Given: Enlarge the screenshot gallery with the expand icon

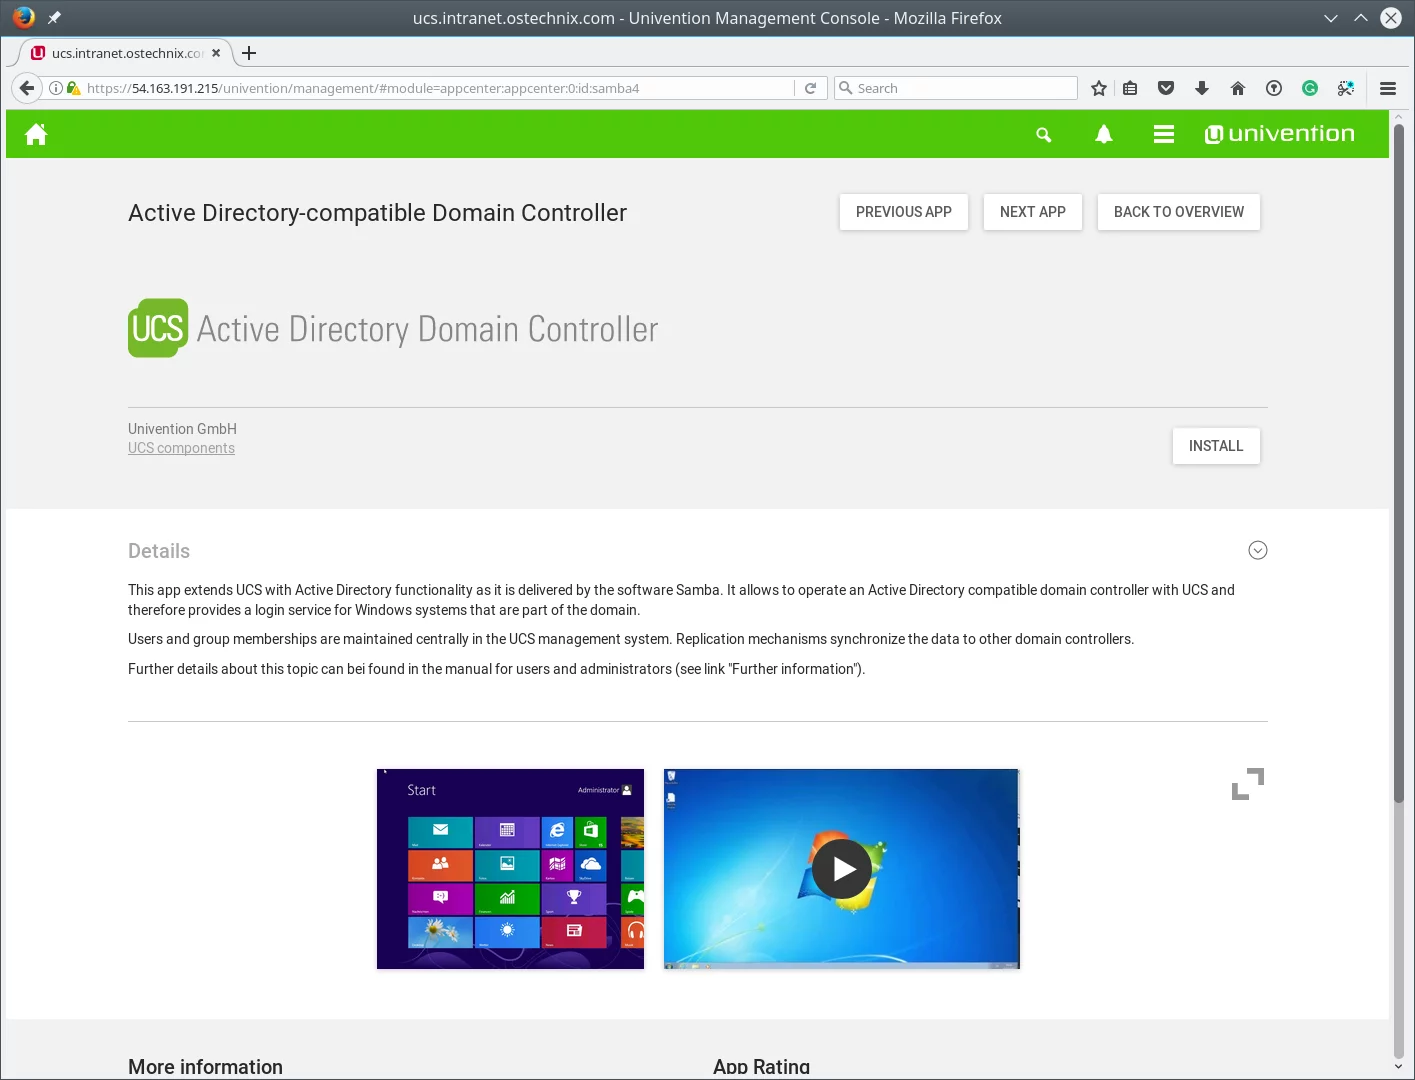Looking at the screenshot, I should pyautogui.click(x=1248, y=784).
